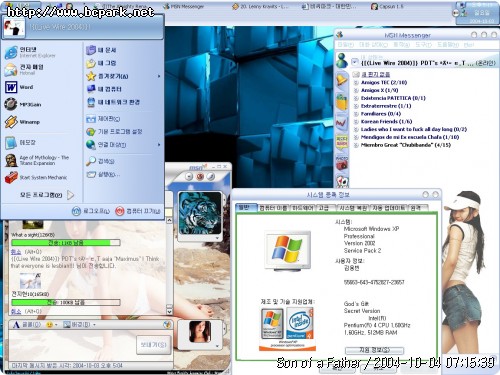Image resolution: width=500 pixels, height=375 pixels.
Task: Open the 실행 run entry
Action: (103, 174)
